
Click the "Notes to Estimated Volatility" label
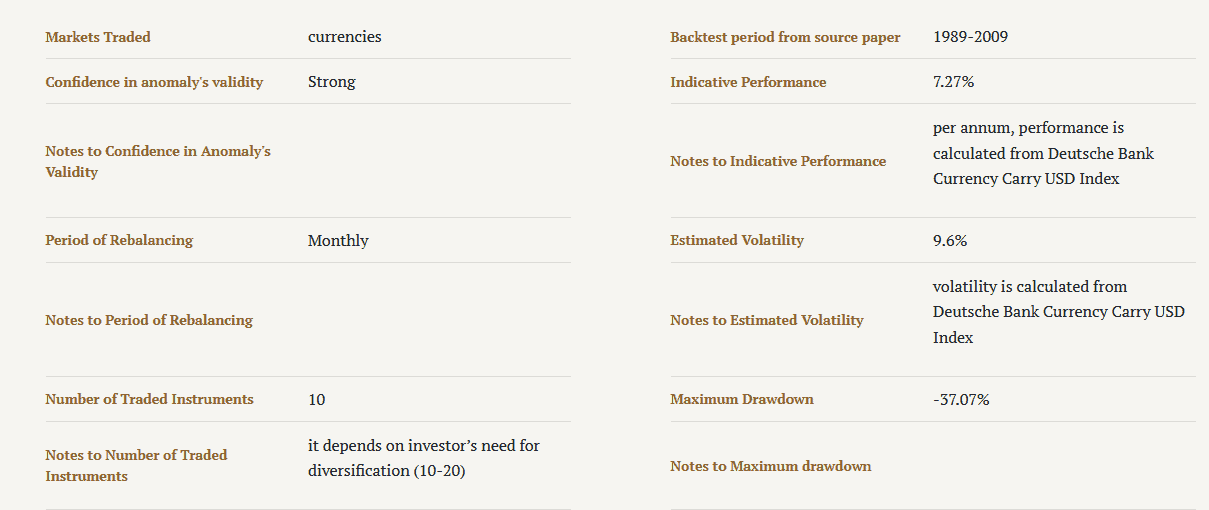766,320
